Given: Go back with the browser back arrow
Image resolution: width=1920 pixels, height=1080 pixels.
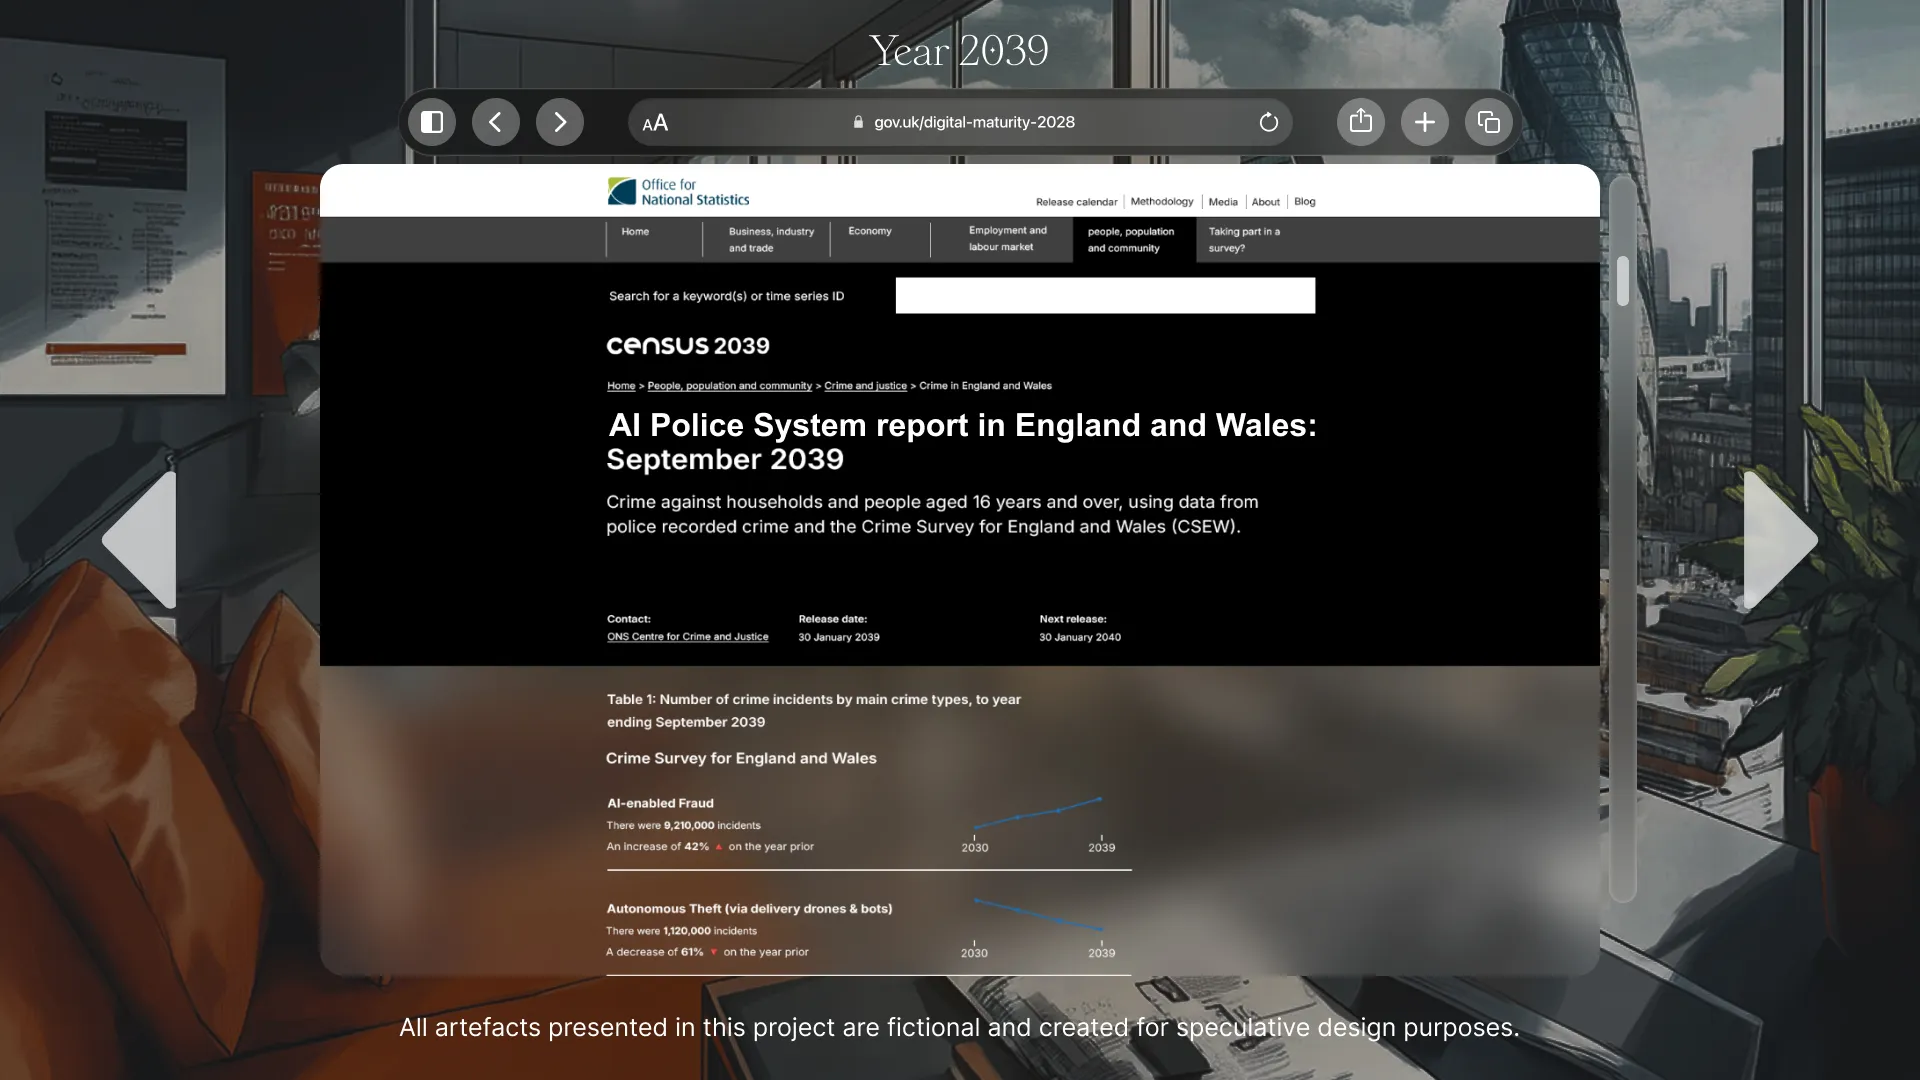Looking at the screenshot, I should point(496,122).
